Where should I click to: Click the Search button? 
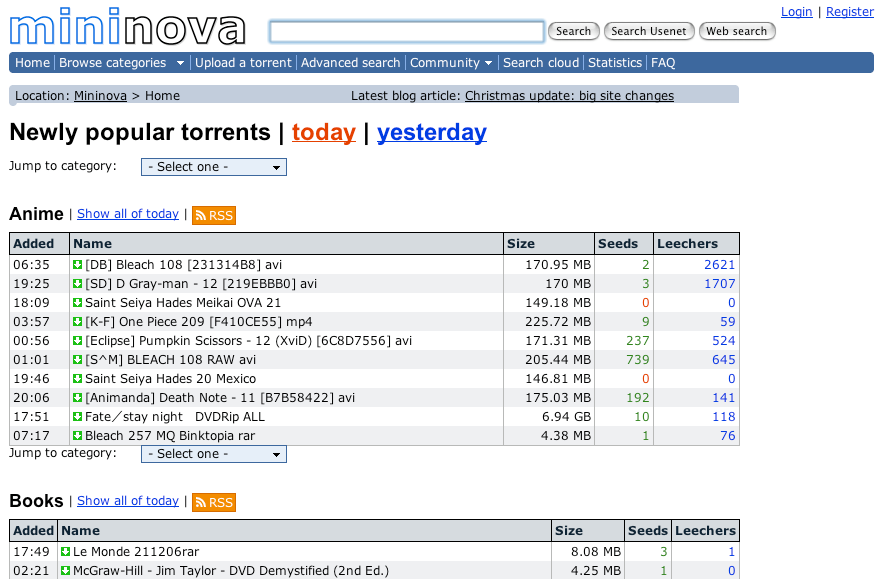click(573, 31)
